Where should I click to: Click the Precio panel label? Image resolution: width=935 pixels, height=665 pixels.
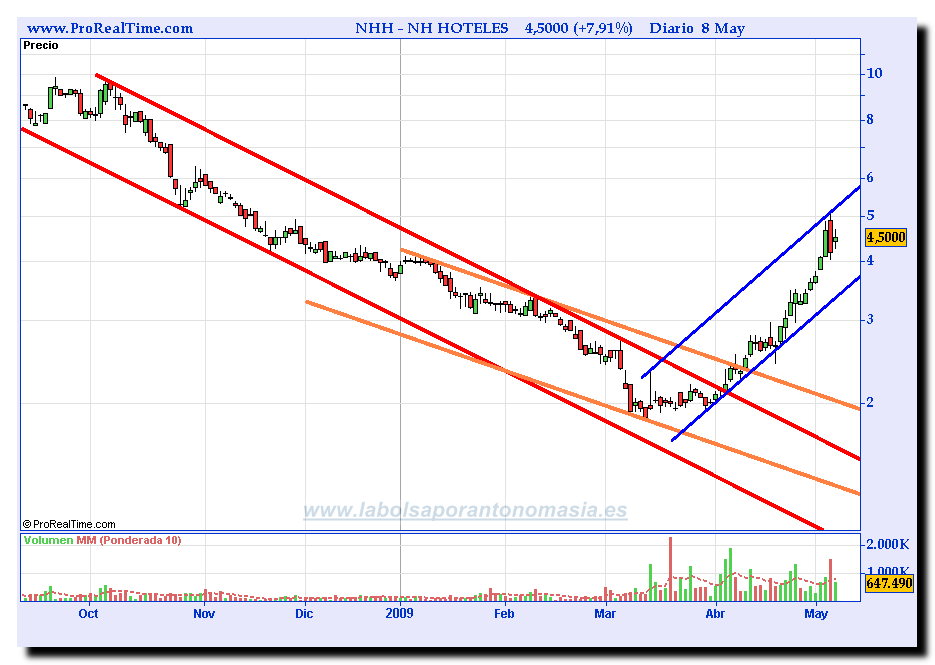coord(41,45)
